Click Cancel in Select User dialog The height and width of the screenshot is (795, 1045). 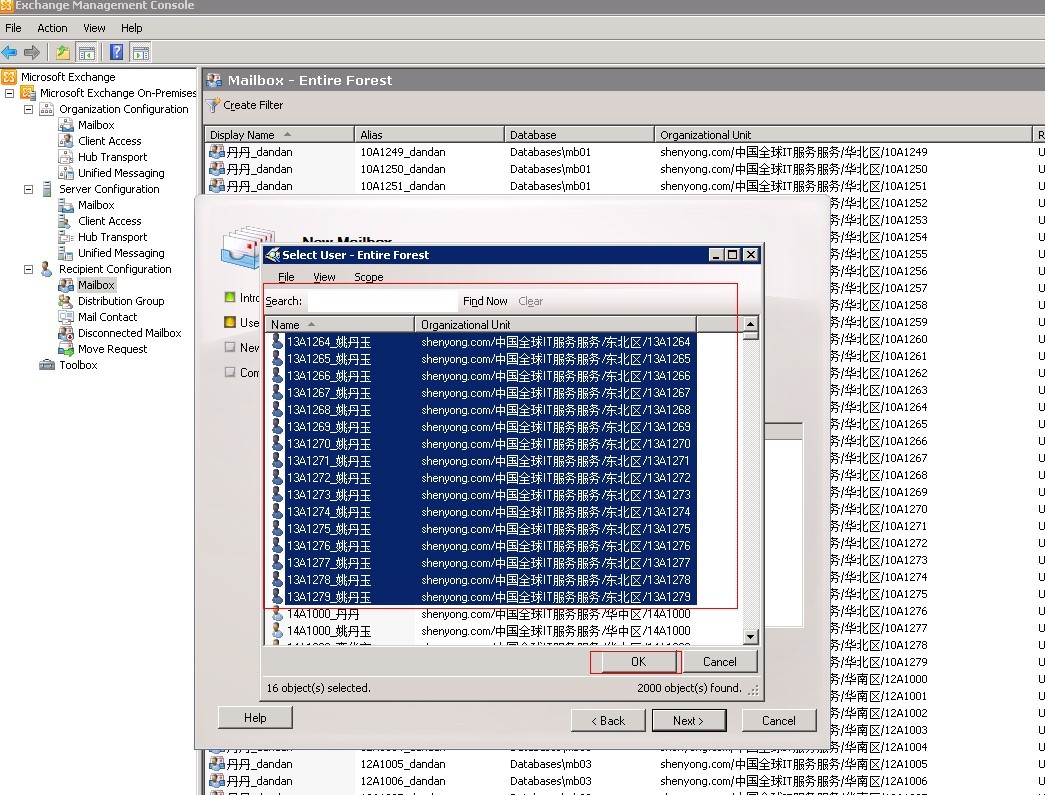(x=720, y=662)
